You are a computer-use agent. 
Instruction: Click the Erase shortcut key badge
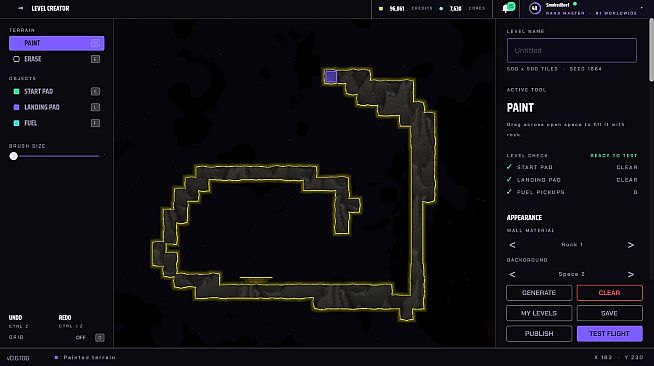point(95,59)
